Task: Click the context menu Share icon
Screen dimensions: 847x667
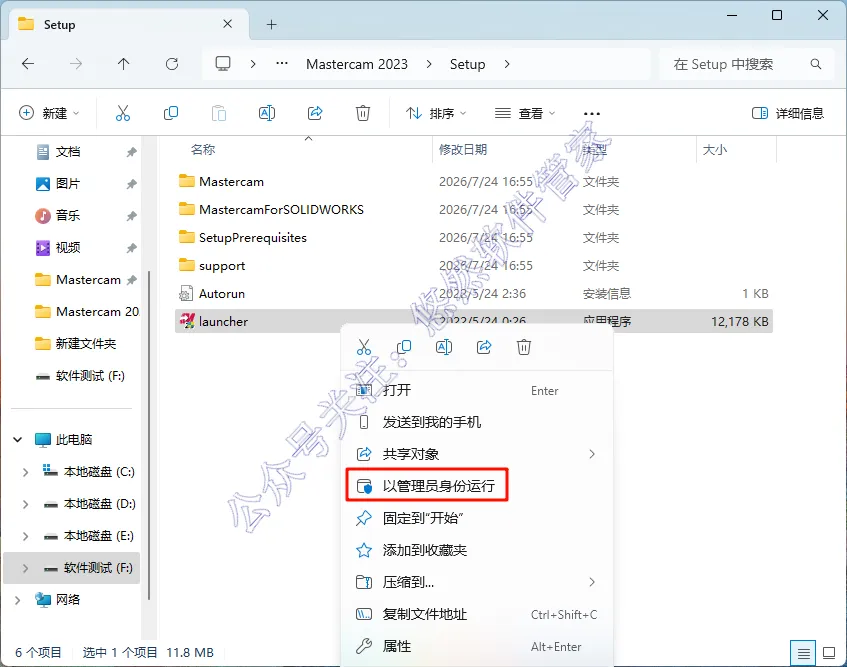Action: click(484, 347)
